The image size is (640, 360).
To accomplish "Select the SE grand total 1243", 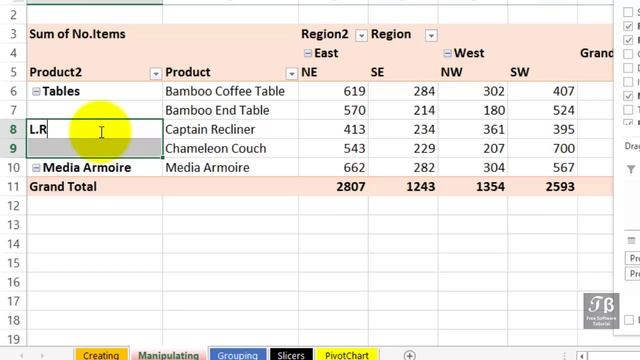I will coord(403,187).
